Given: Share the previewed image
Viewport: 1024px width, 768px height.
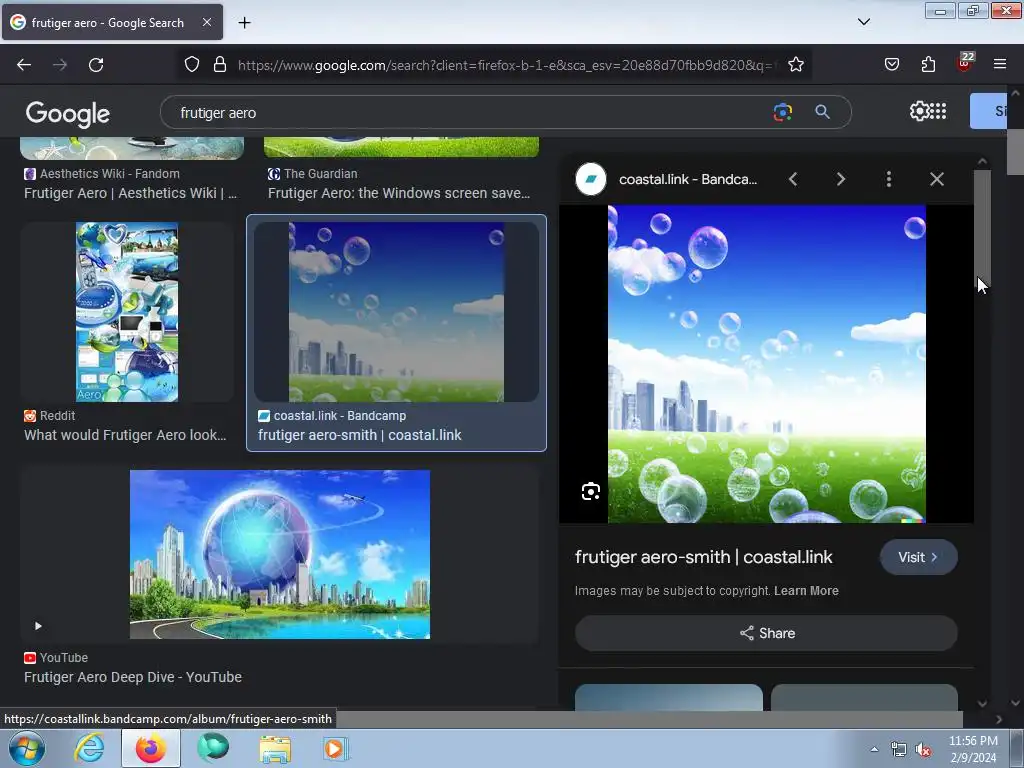Looking at the screenshot, I should [766, 633].
